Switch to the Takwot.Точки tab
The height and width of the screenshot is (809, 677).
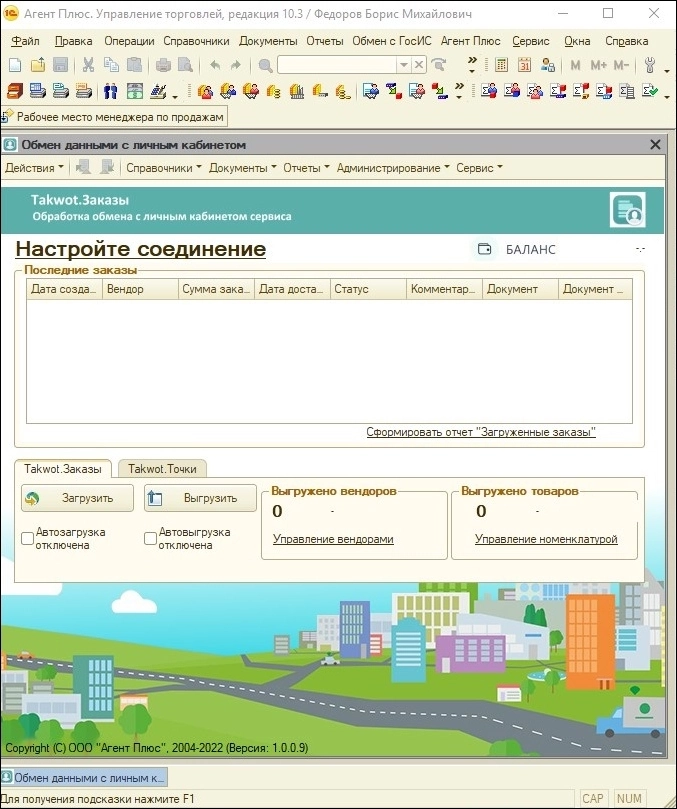tap(162, 468)
